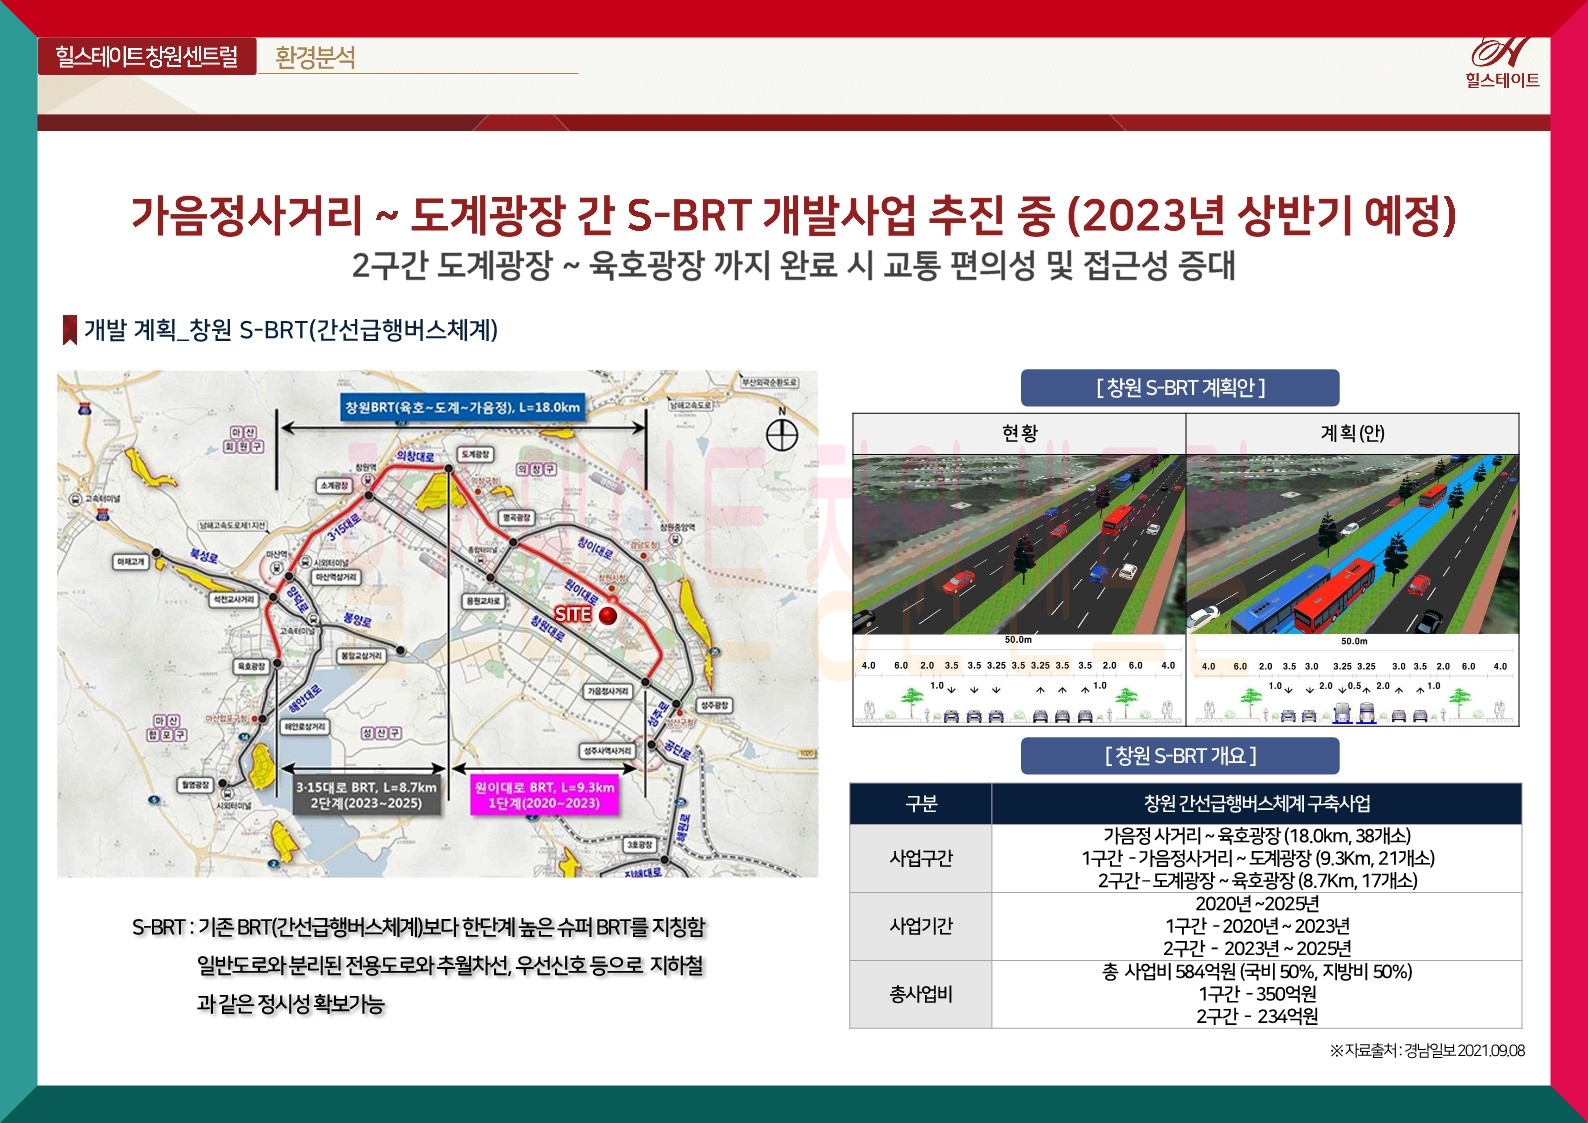Viewport: 1588px width, 1123px height.
Task: Click the line starting 일반도로와 분리된 전용도로
Action: point(450,966)
